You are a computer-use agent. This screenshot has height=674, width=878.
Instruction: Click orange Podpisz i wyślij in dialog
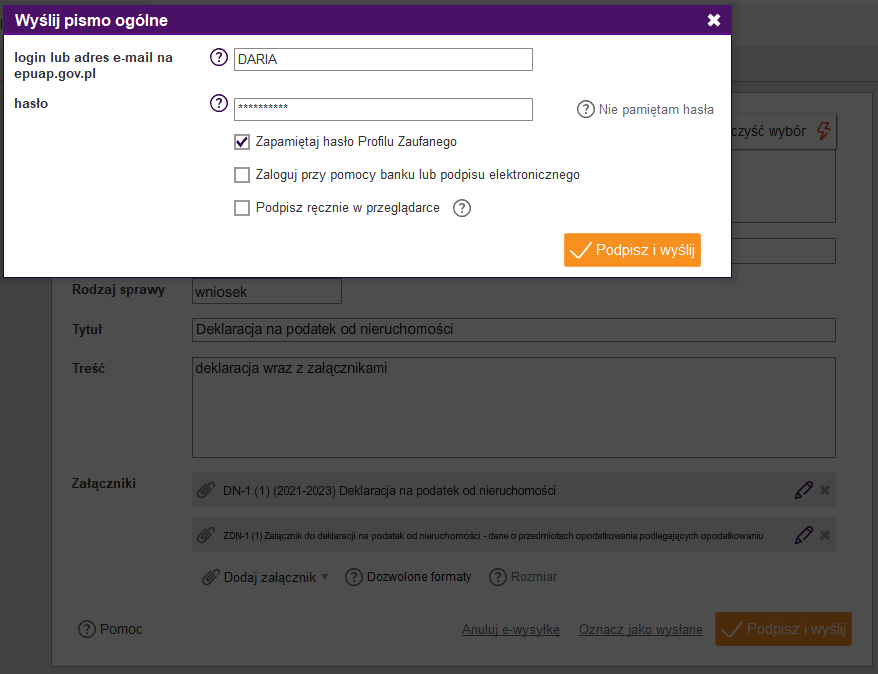pyautogui.click(x=632, y=250)
